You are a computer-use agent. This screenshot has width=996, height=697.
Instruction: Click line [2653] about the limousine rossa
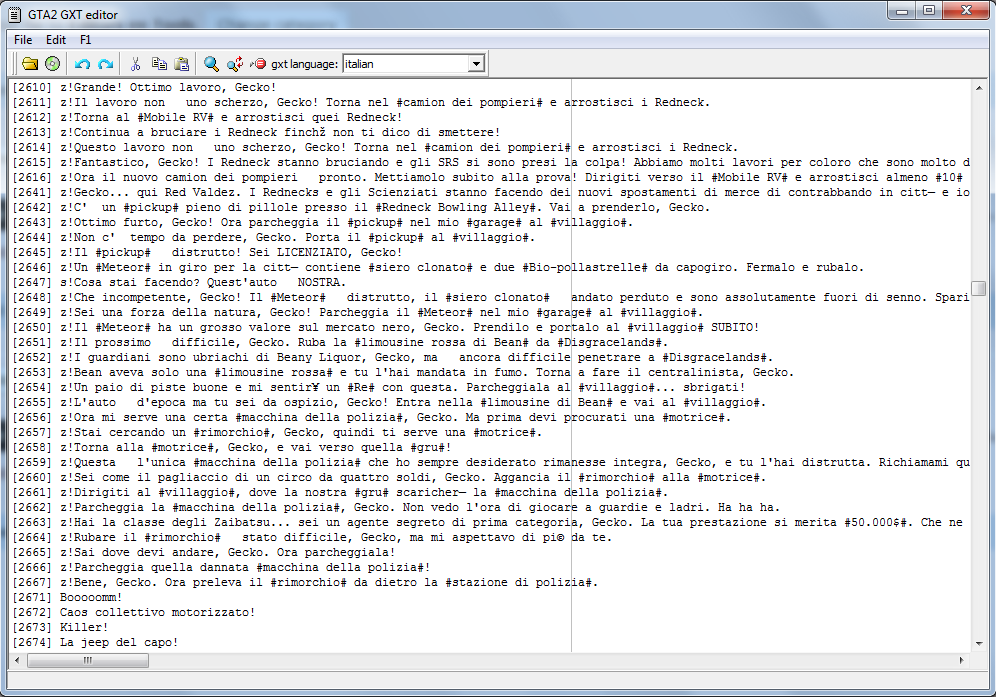403,372
